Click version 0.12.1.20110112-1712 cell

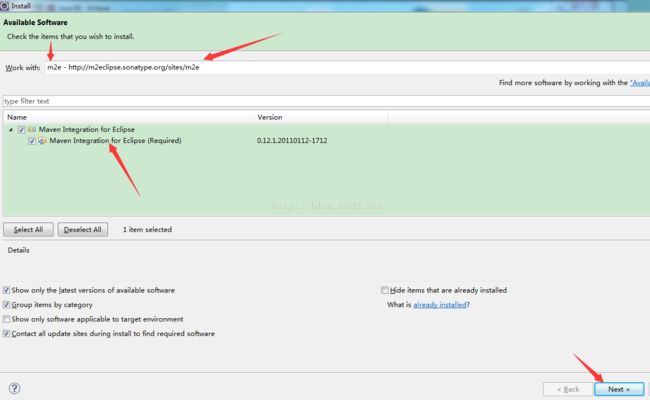pos(292,141)
